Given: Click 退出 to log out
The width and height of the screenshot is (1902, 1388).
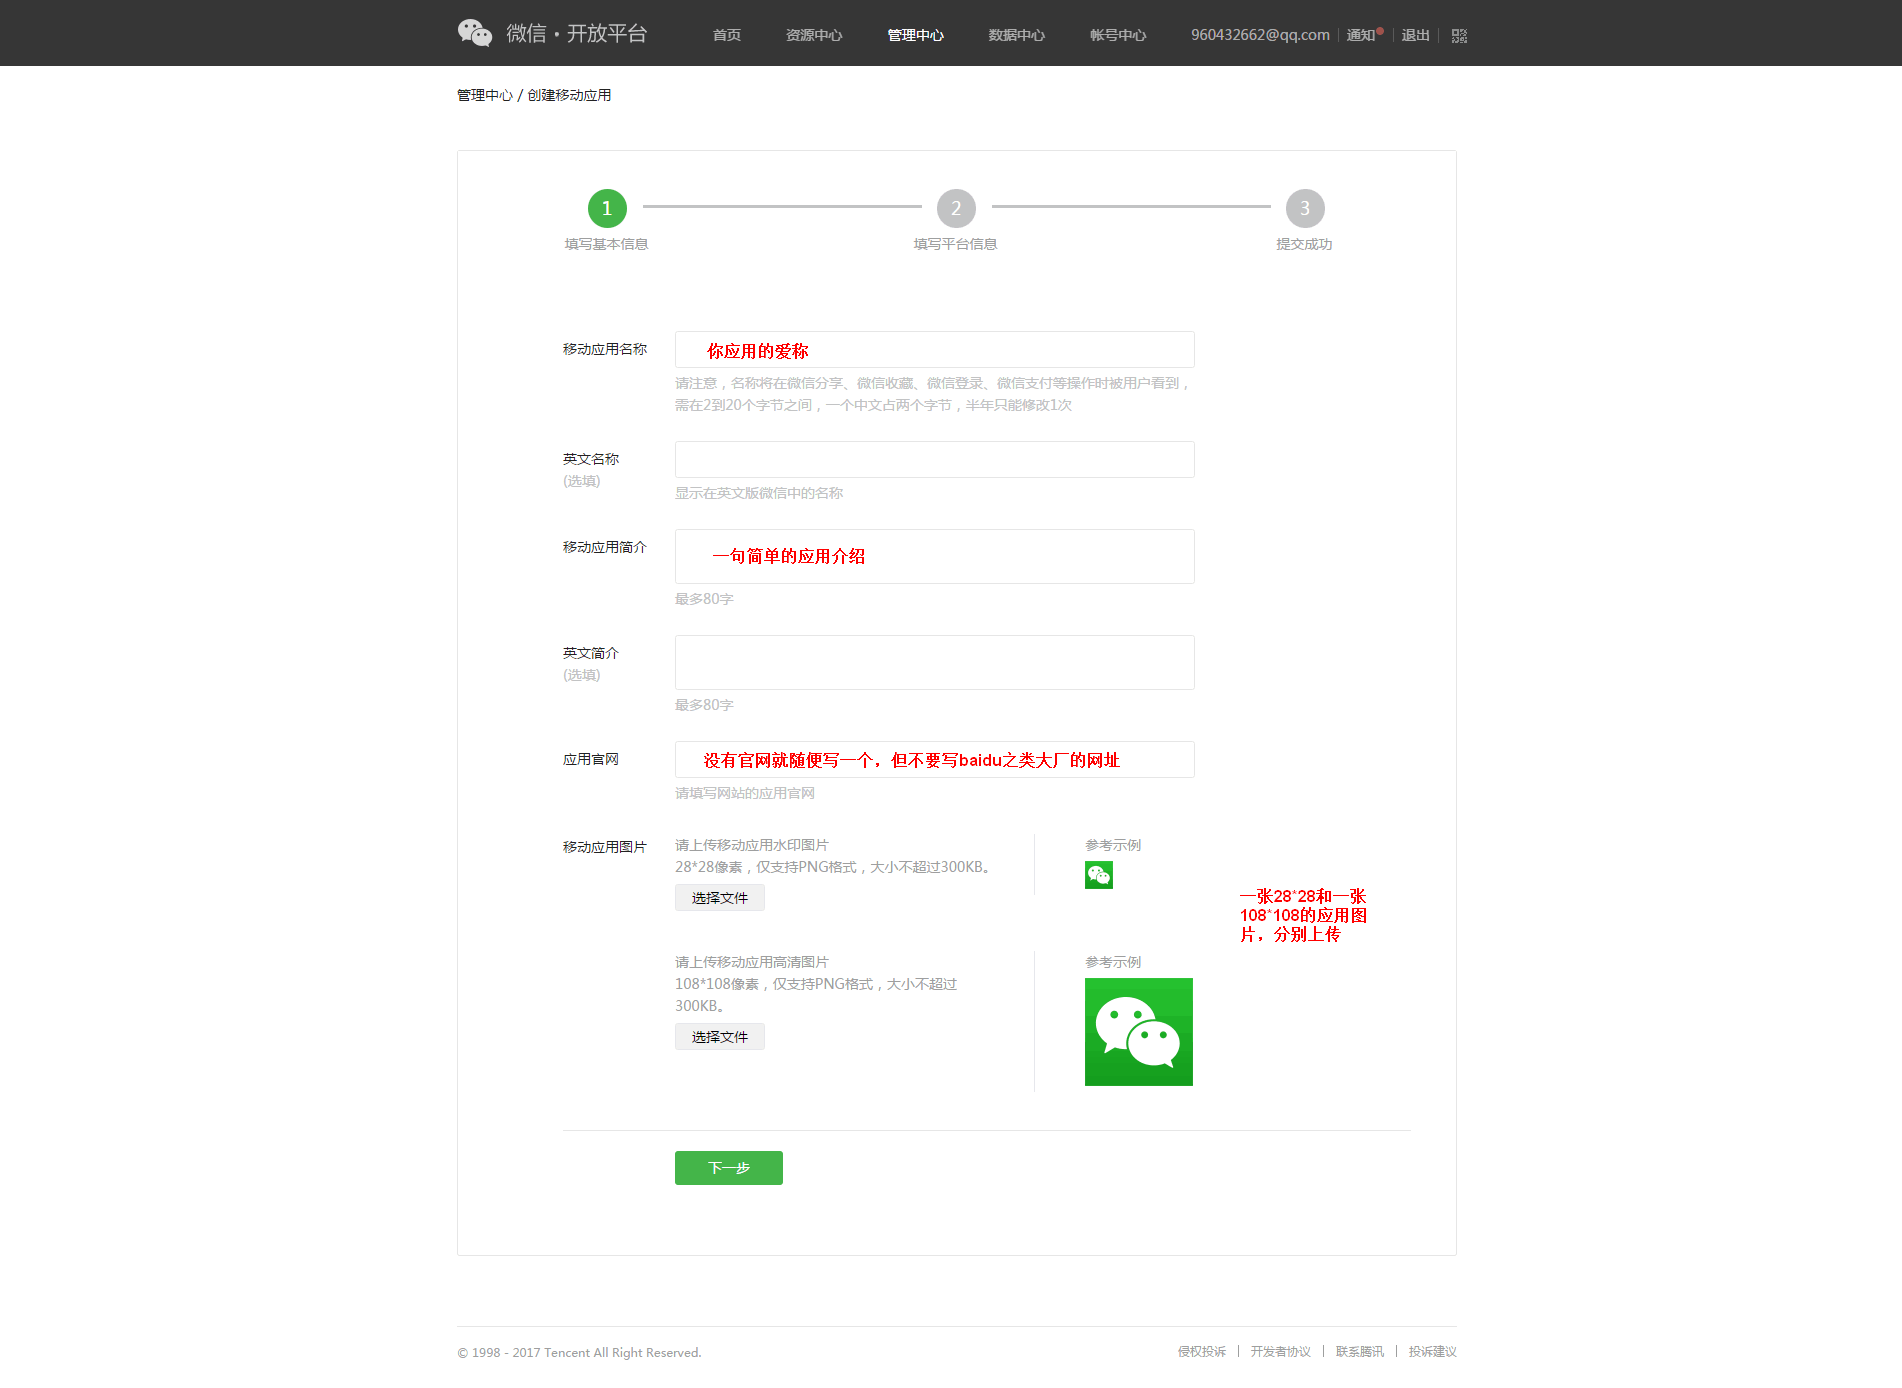Looking at the screenshot, I should coord(1415,35).
